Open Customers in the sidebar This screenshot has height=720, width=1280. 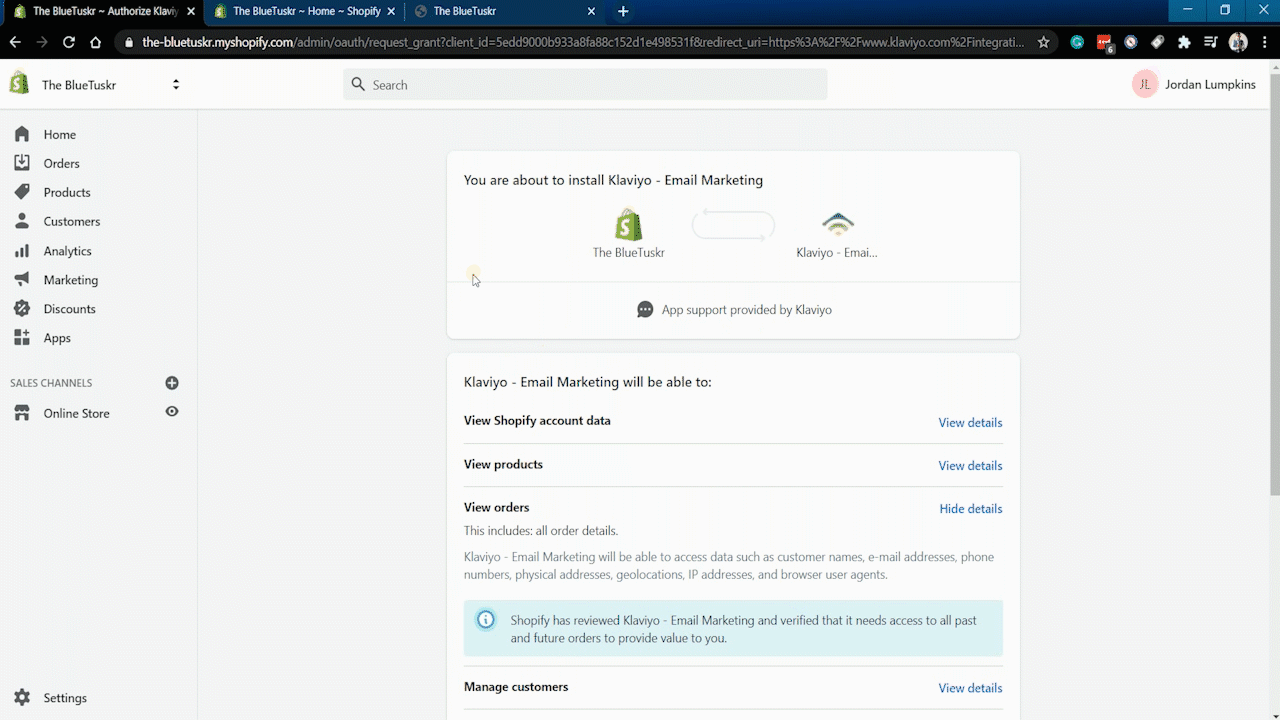[72, 221]
